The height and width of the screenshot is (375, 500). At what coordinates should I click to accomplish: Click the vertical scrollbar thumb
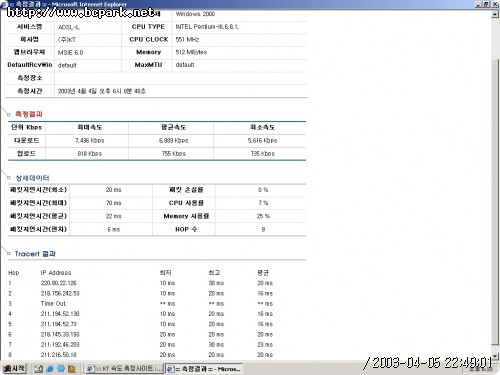[495, 202]
